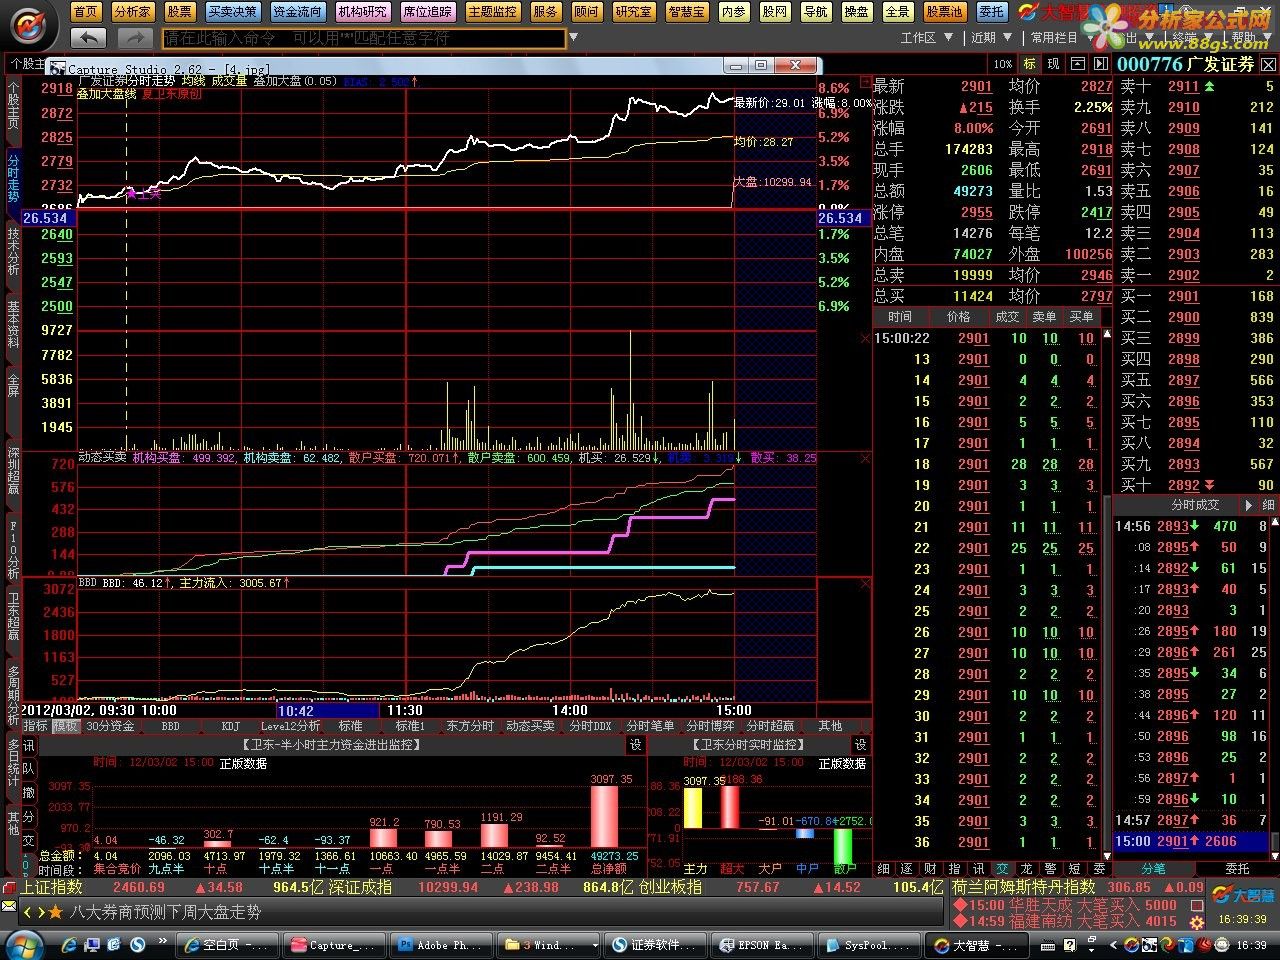
Task: Select the 分笔 tab at bottom right
Action: (x=1153, y=869)
